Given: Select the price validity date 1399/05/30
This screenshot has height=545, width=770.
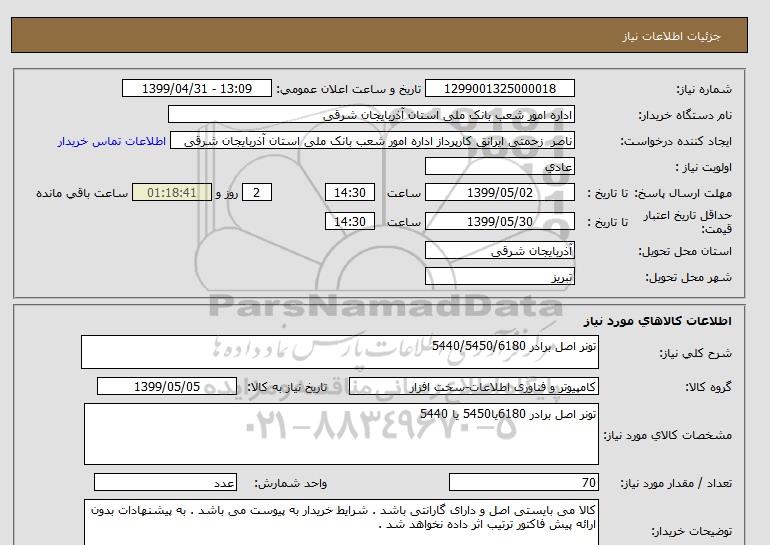Looking at the screenshot, I should 499,221.
